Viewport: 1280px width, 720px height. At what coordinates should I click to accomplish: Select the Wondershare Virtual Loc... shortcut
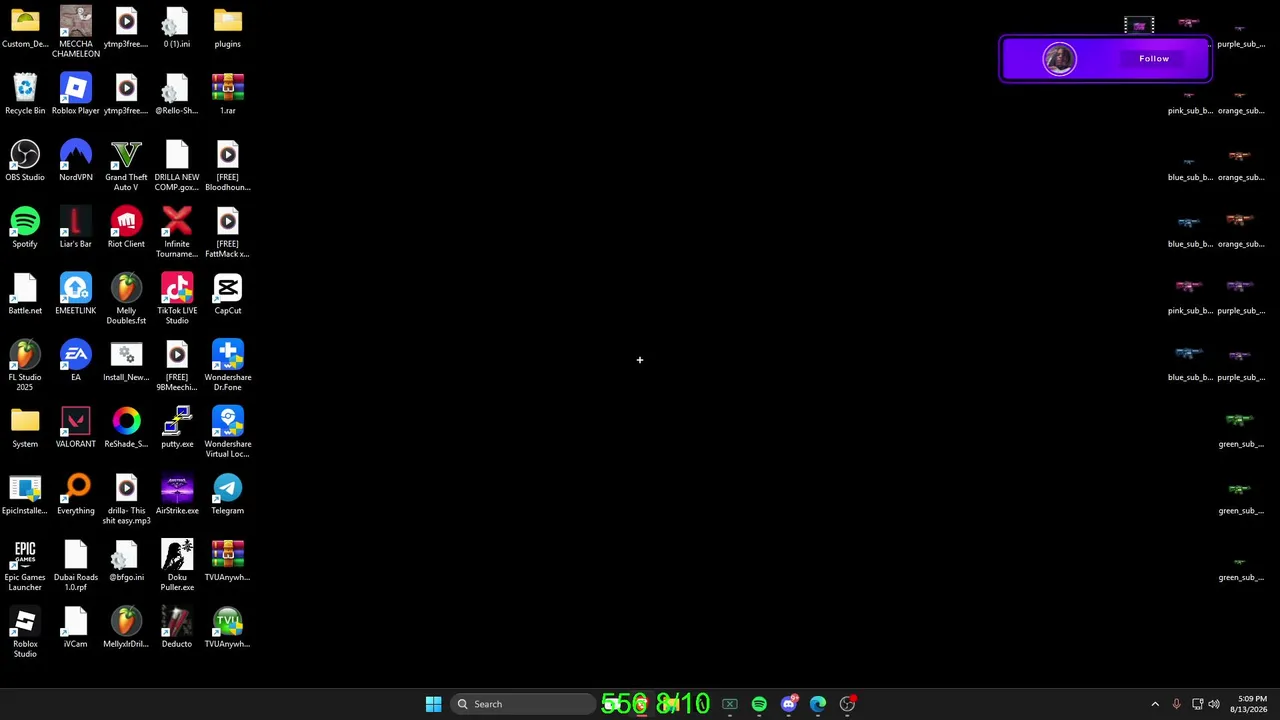(227, 432)
